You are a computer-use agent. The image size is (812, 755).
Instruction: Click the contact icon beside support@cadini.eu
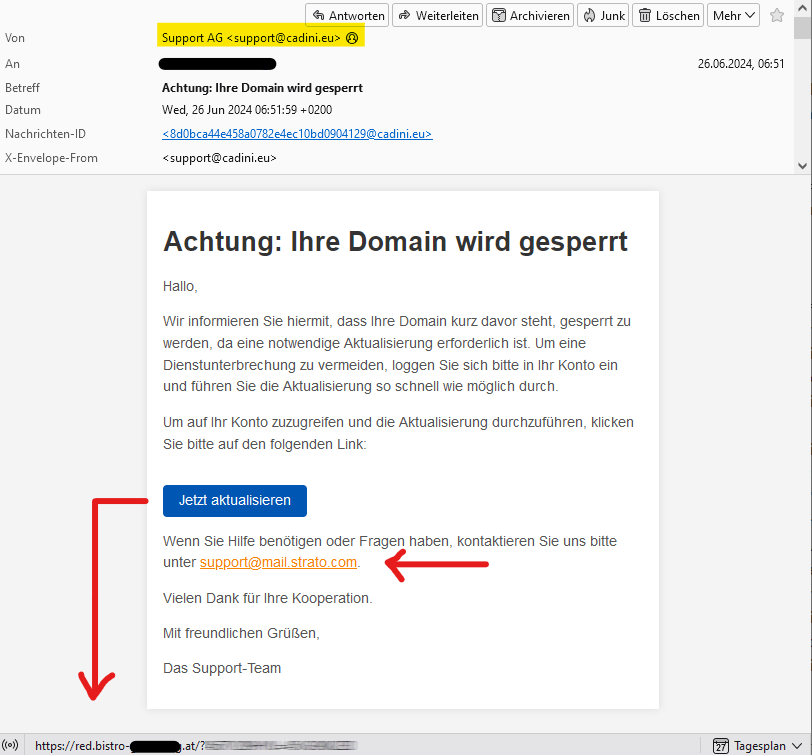(350, 35)
